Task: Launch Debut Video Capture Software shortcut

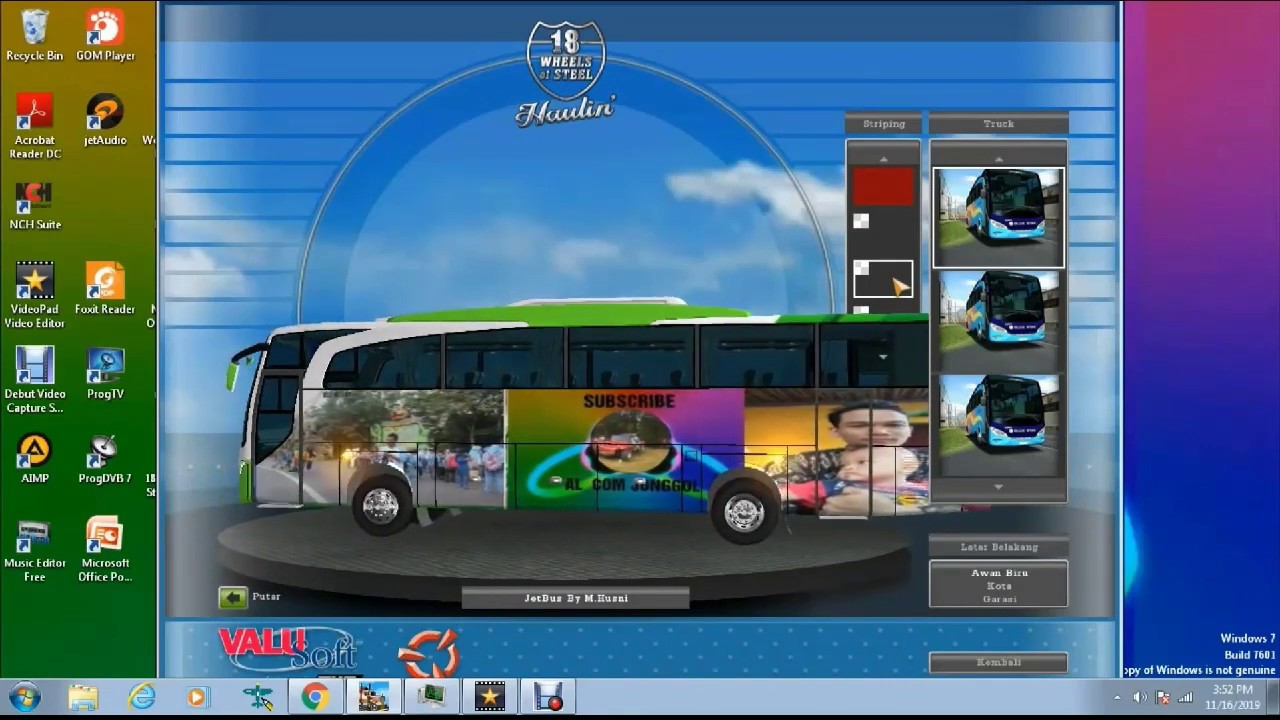Action: [34, 381]
